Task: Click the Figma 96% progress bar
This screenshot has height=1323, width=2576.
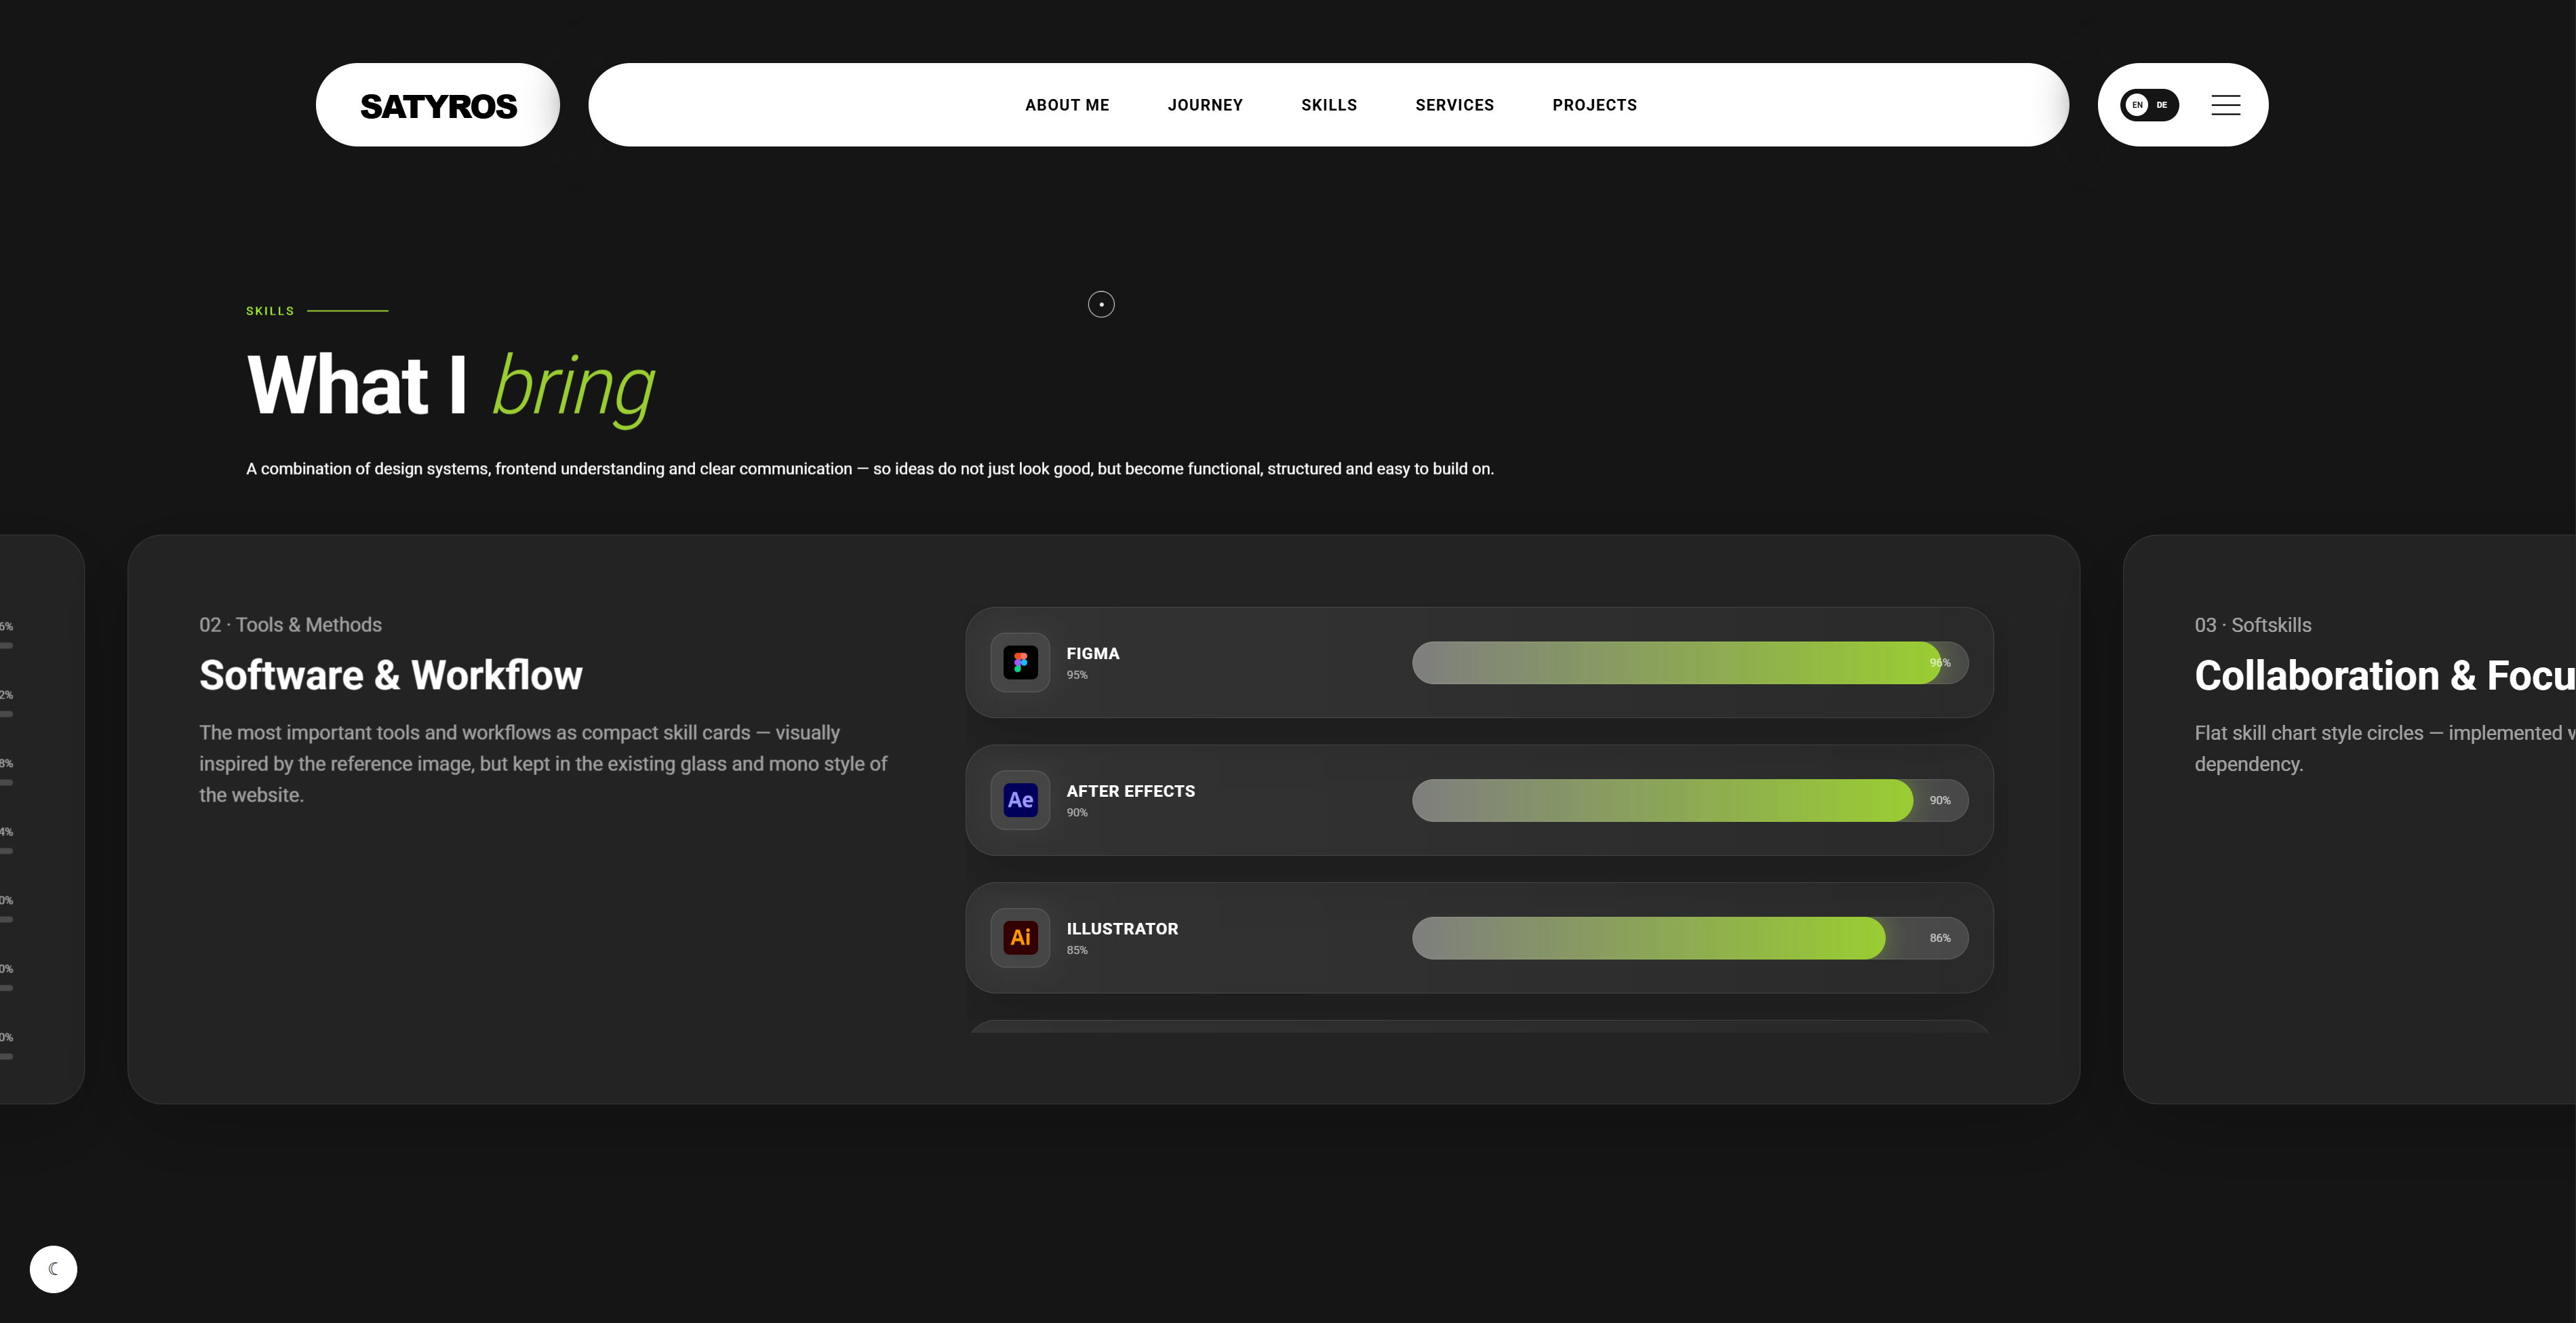Action: pos(1690,663)
